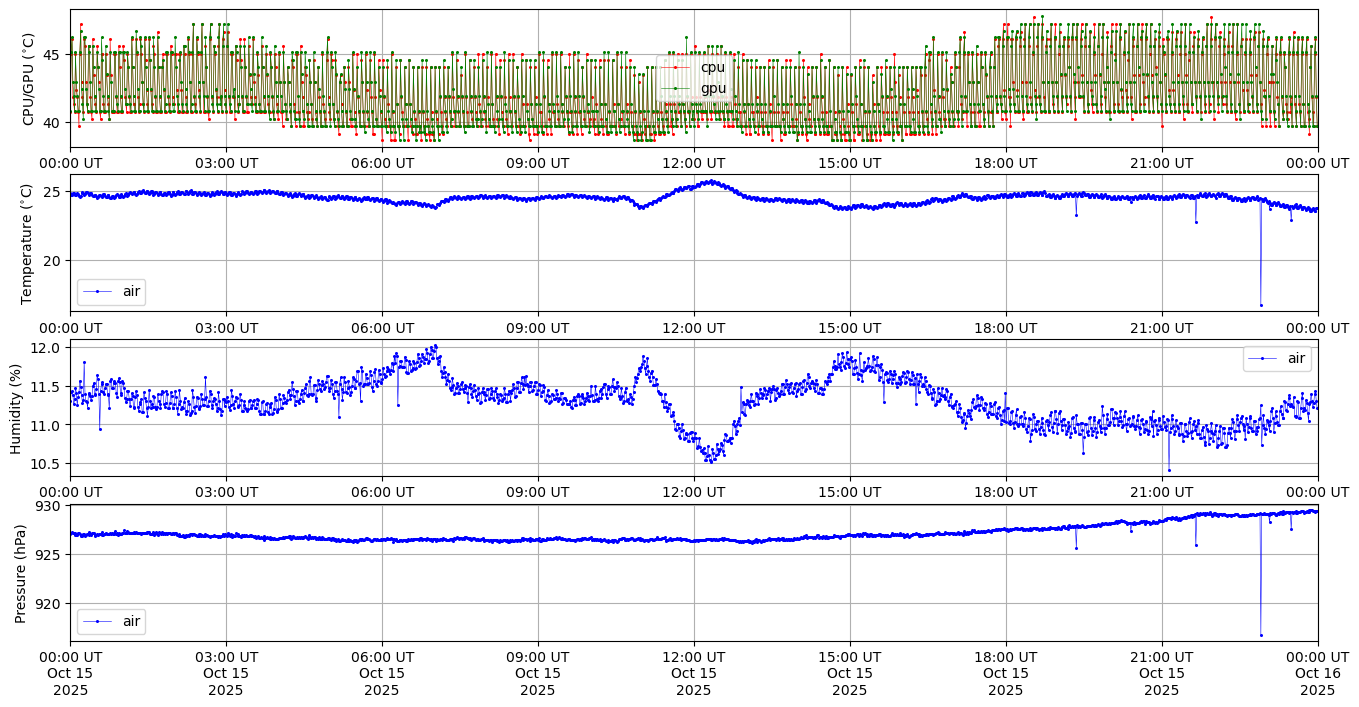Image resolution: width=1359 pixels, height=707 pixels.
Task: Click the Temperature (°C) y-axis label
Action: click(28, 243)
